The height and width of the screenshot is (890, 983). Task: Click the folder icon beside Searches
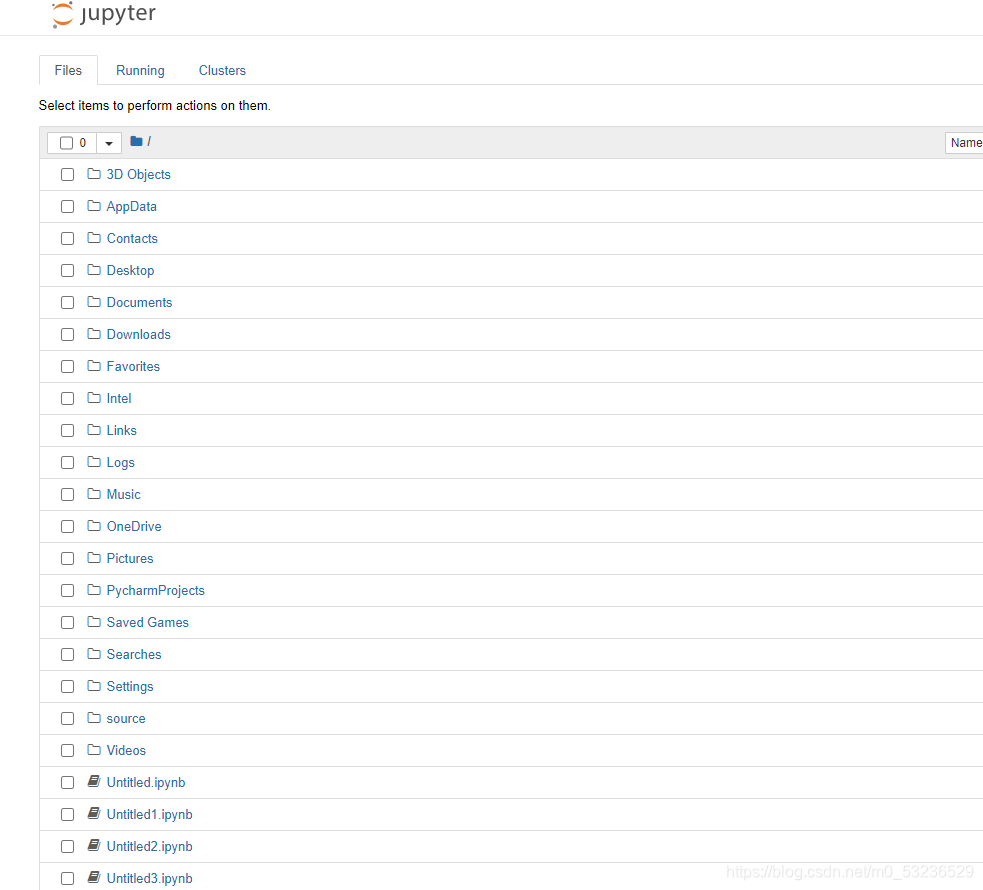coord(94,654)
